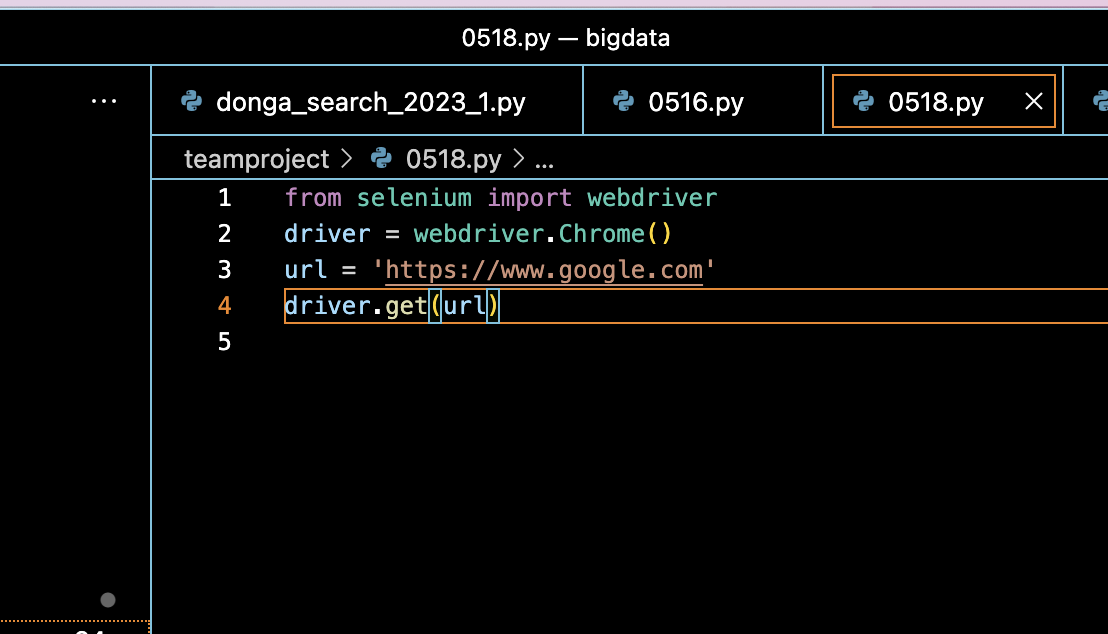
Task: Expand the breadcrumb ellipsis after 0518.py
Action: coord(545,158)
